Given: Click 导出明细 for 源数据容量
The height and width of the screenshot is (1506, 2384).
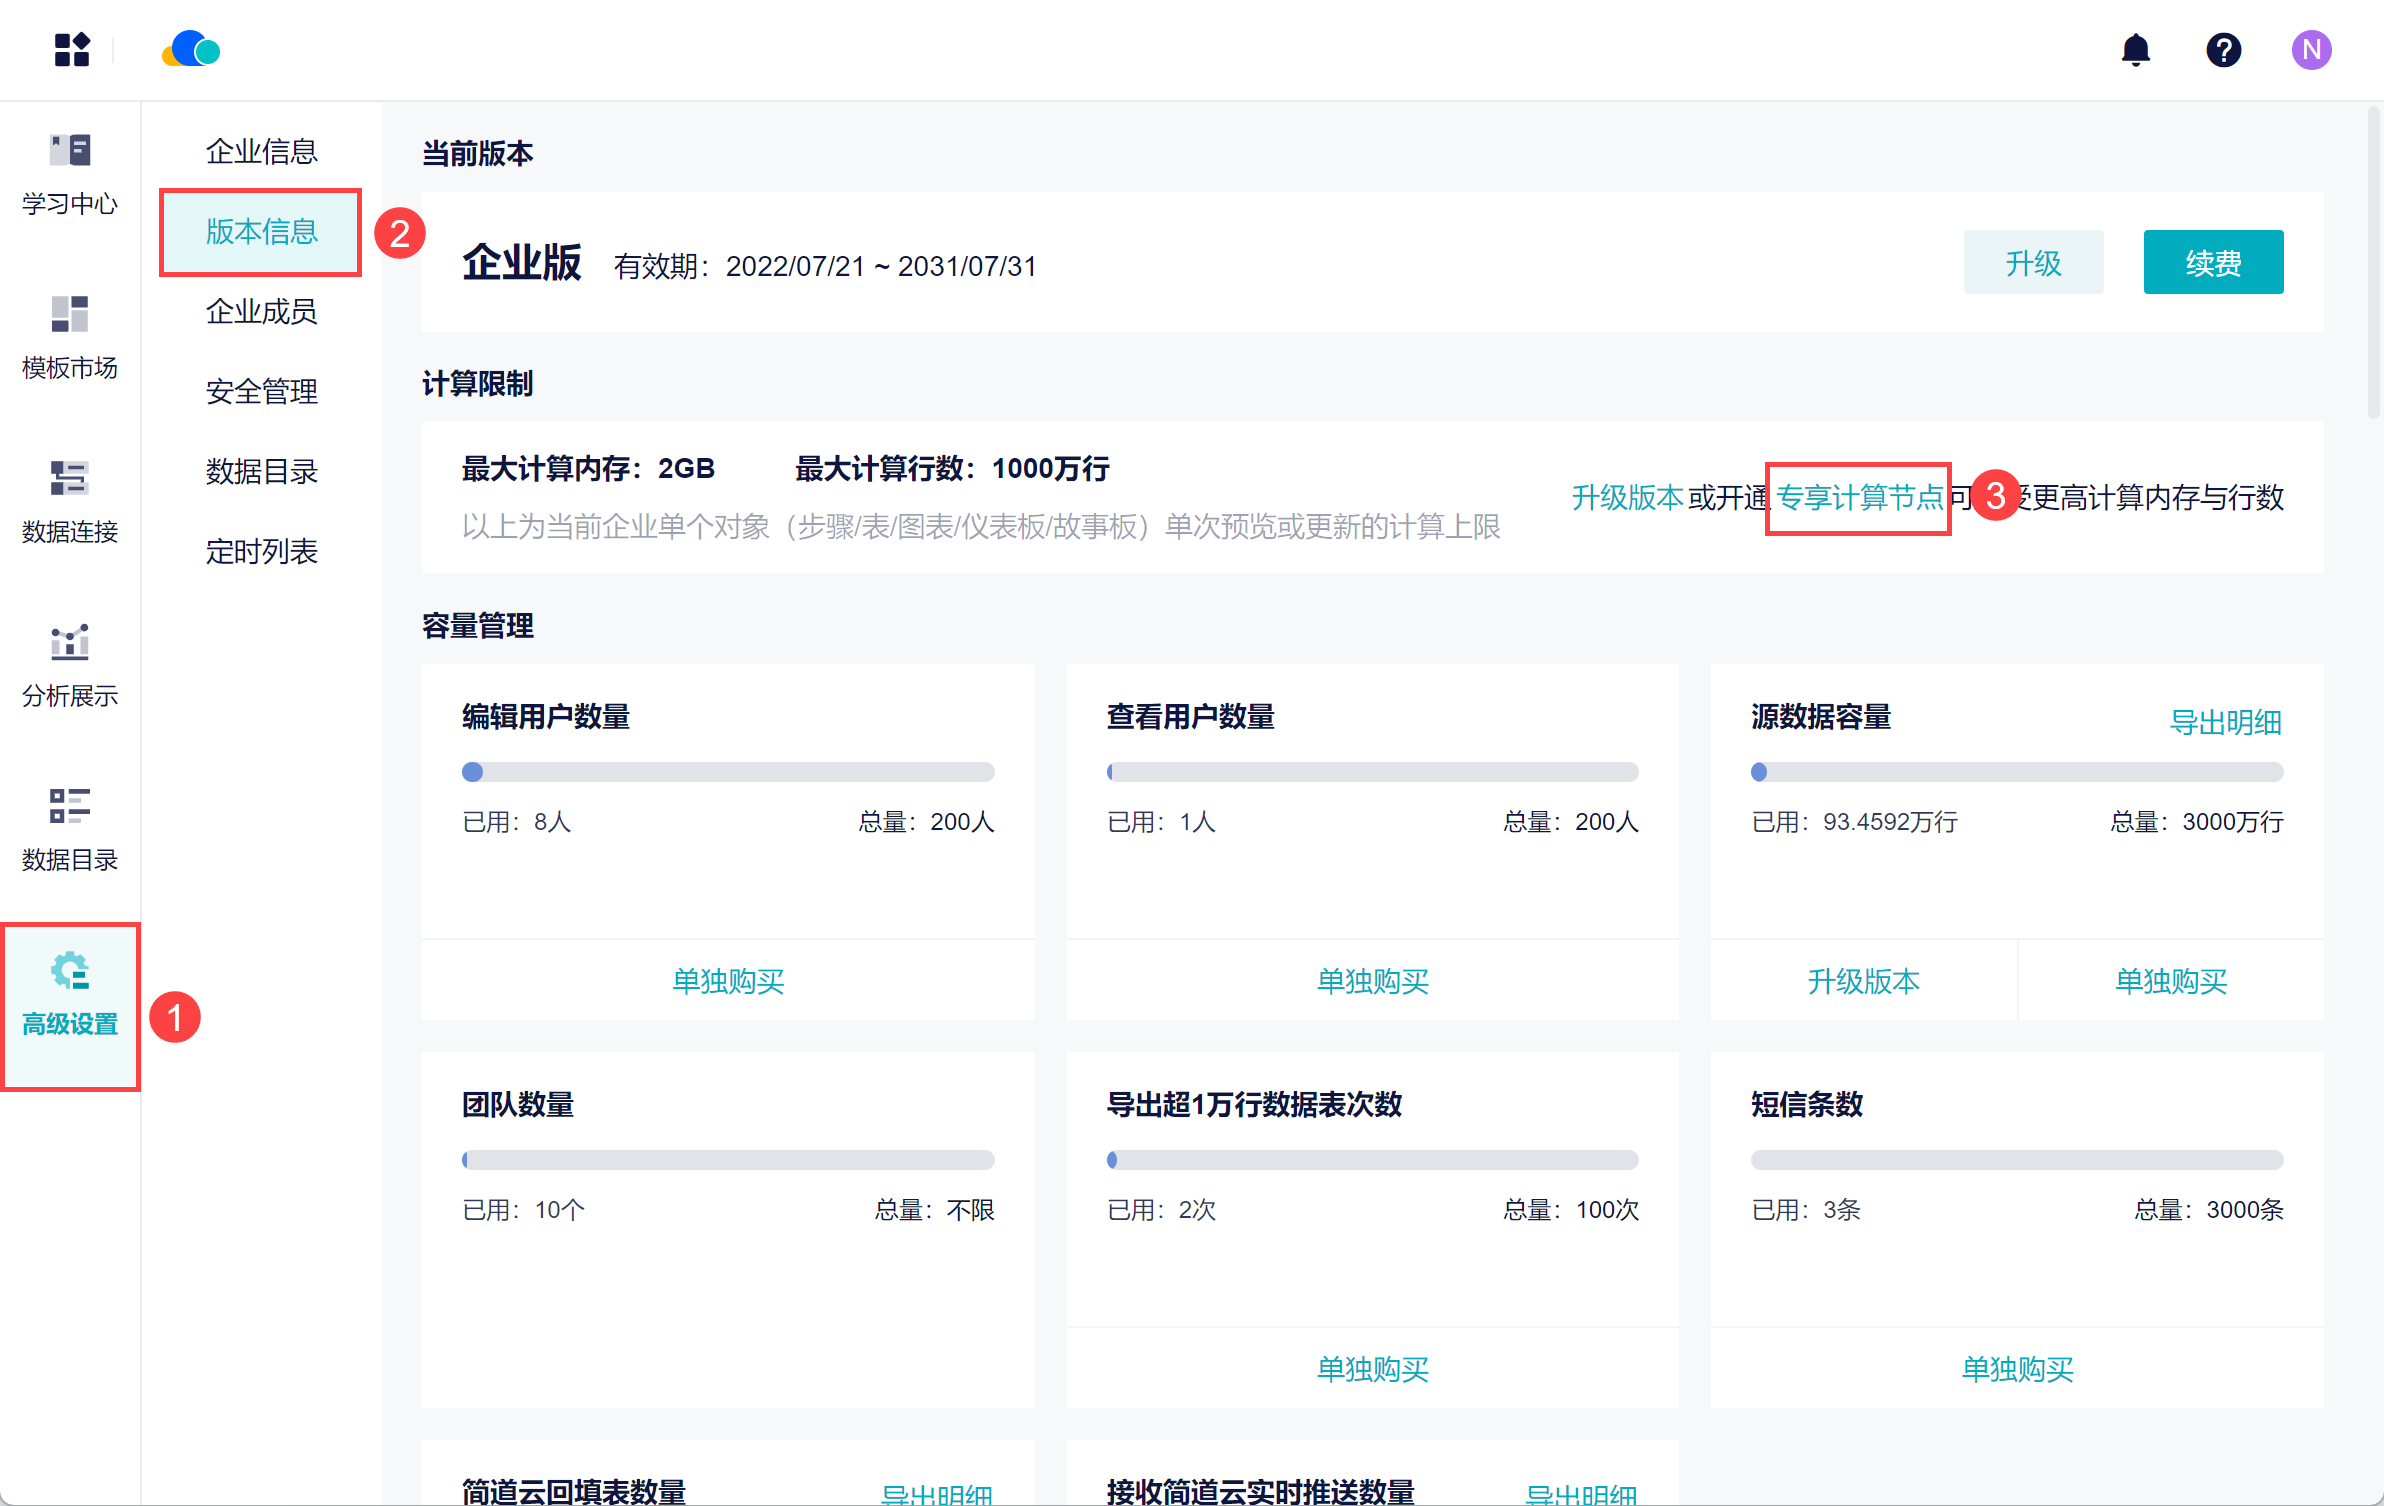Looking at the screenshot, I should 2225,722.
